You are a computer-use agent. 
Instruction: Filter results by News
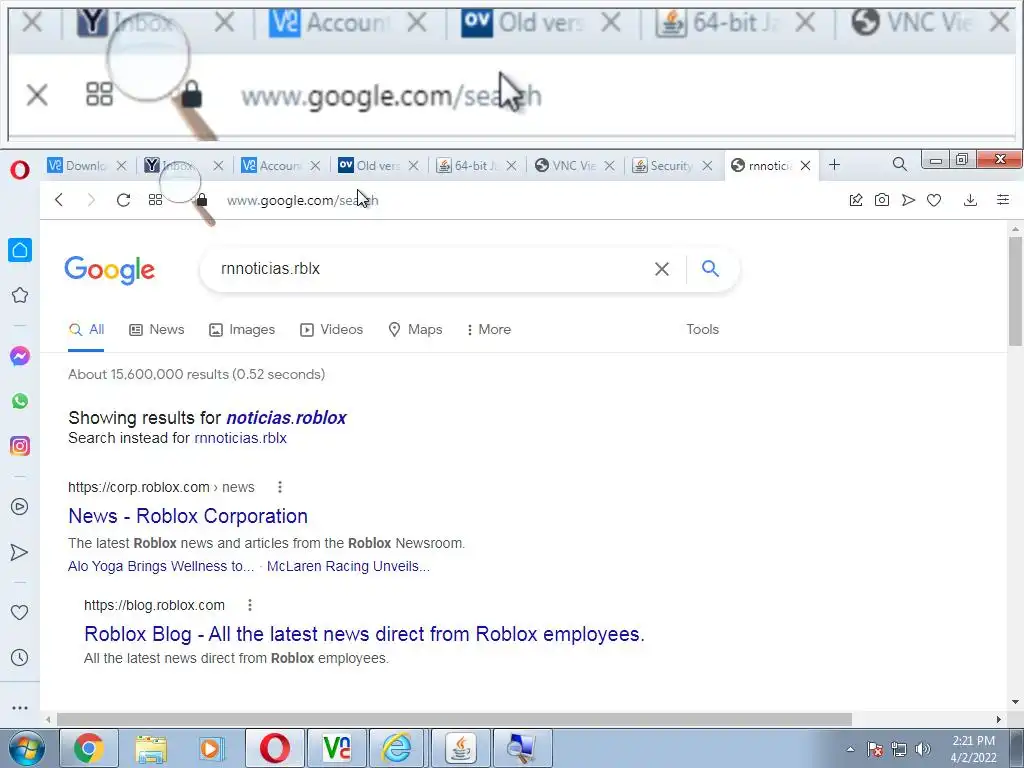[157, 330]
